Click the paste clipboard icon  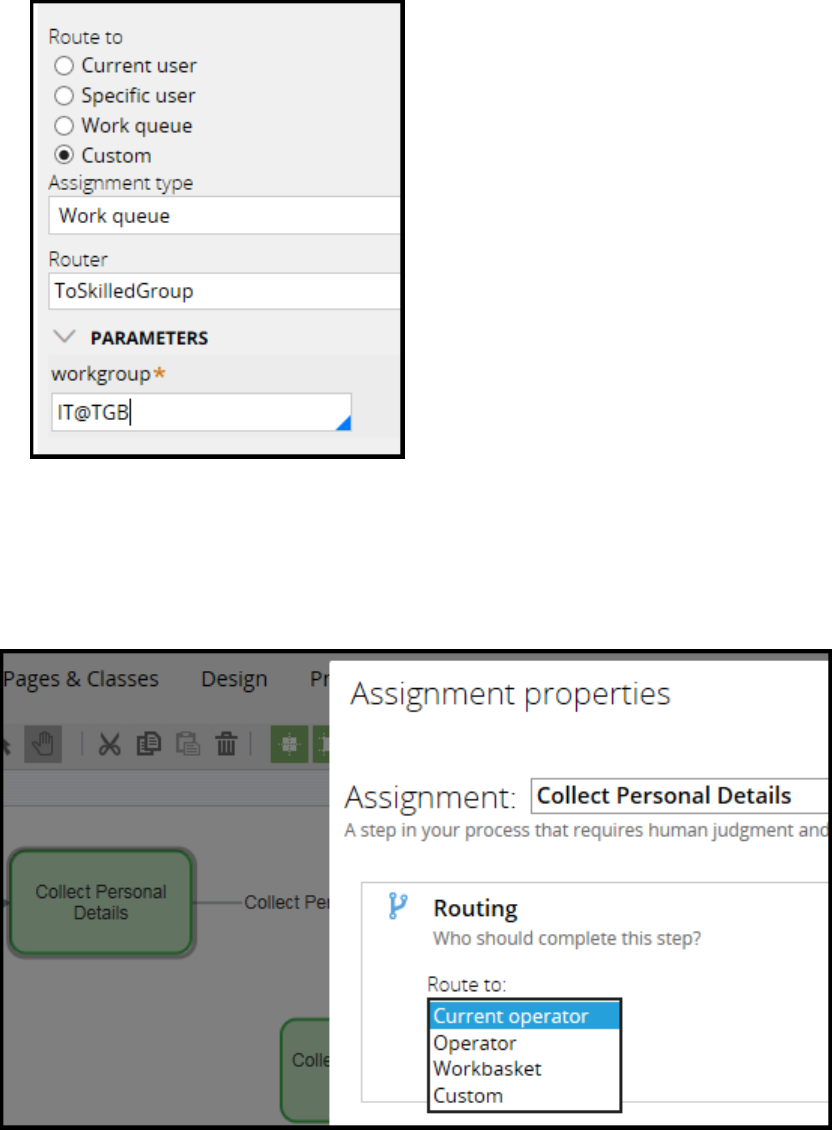coord(187,743)
